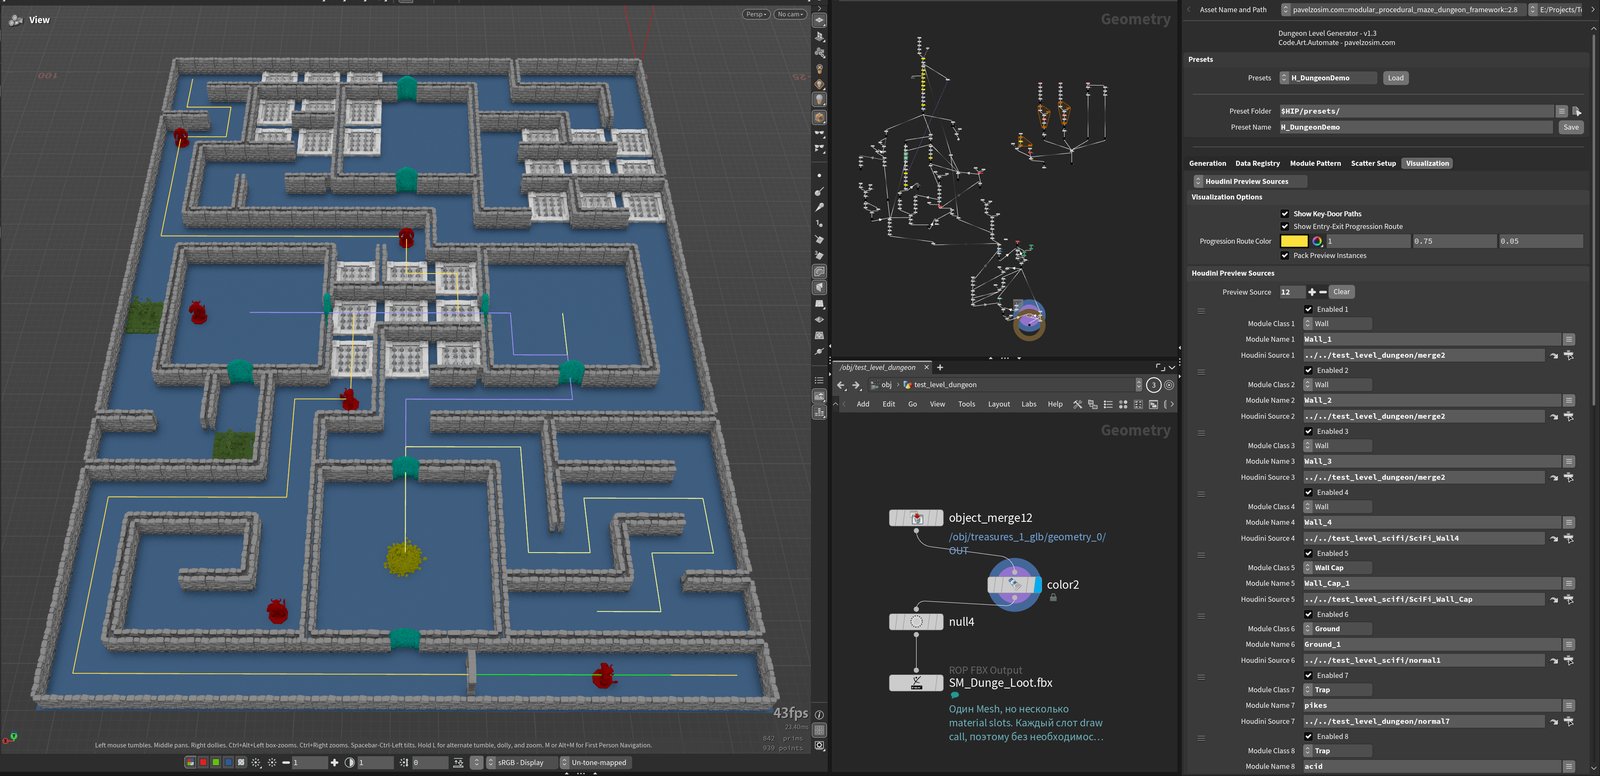Click the Save preset button
This screenshot has height=776, width=1600.
1571,127
